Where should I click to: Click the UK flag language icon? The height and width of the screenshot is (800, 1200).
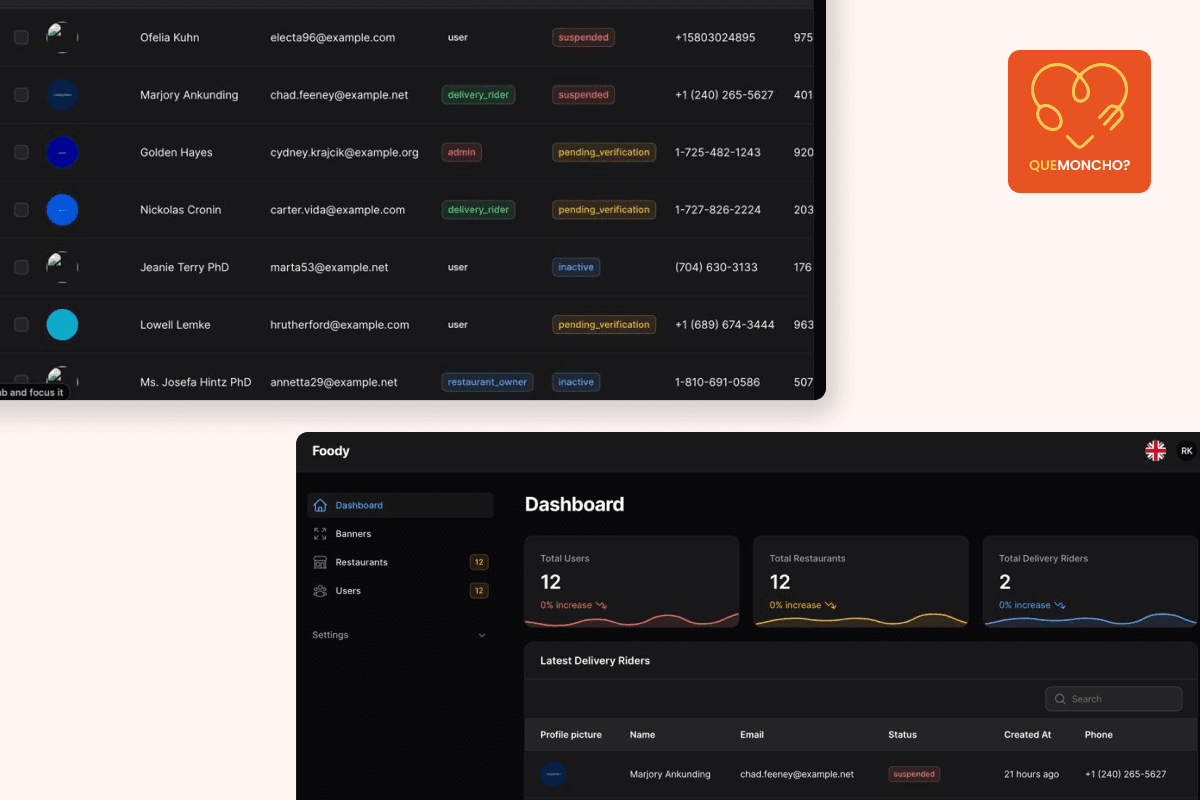[1155, 451]
